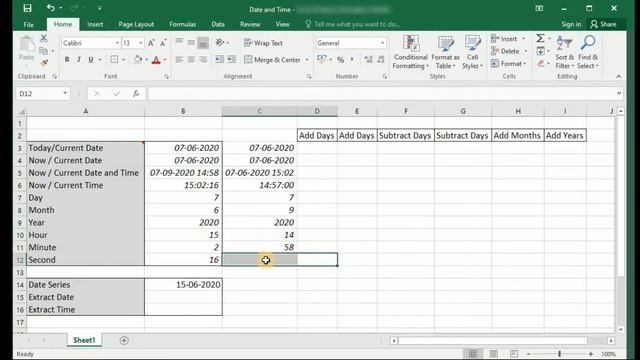Switch to the Page Layout tab
Image resolution: width=640 pixels, height=360 pixels.
pos(136,24)
